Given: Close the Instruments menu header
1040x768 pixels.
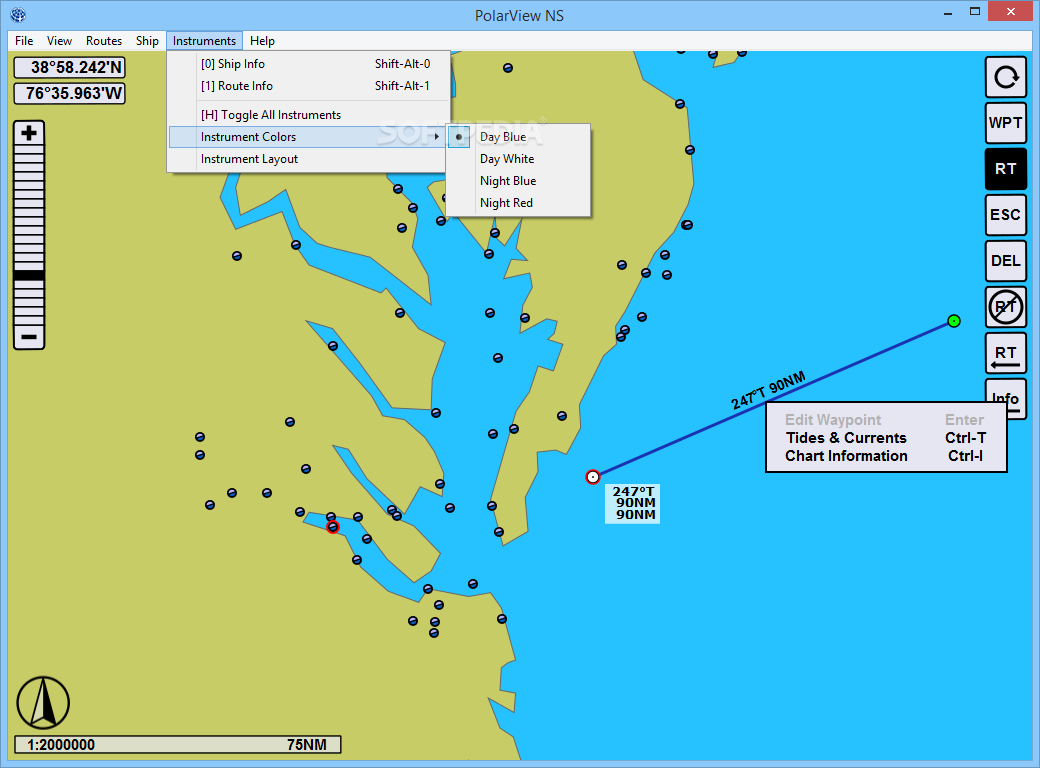Looking at the screenshot, I should tap(204, 40).
